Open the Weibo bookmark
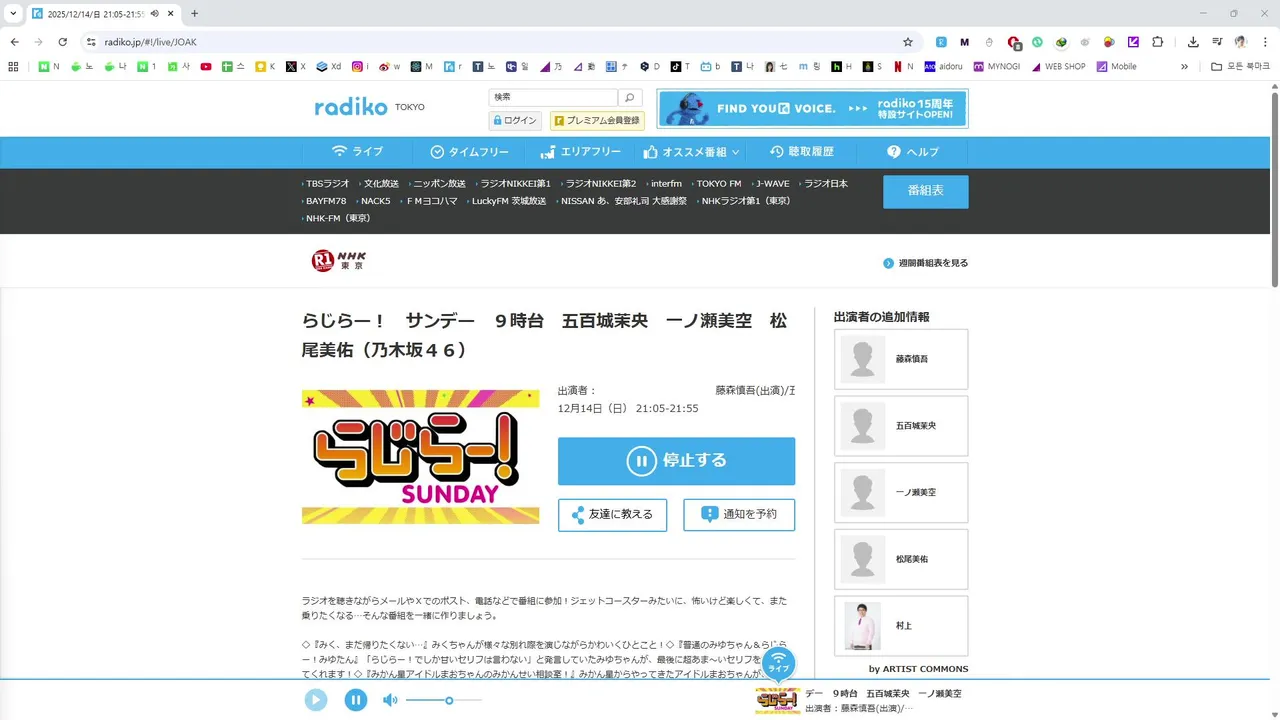This screenshot has width=1280, height=720. pos(390,67)
